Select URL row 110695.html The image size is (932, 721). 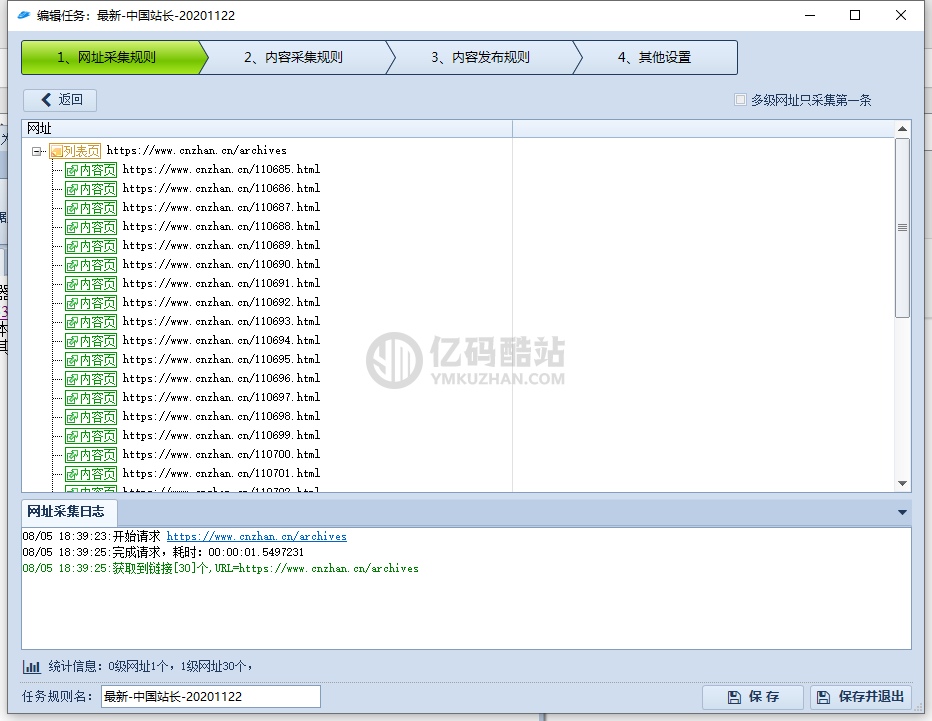click(x=222, y=360)
